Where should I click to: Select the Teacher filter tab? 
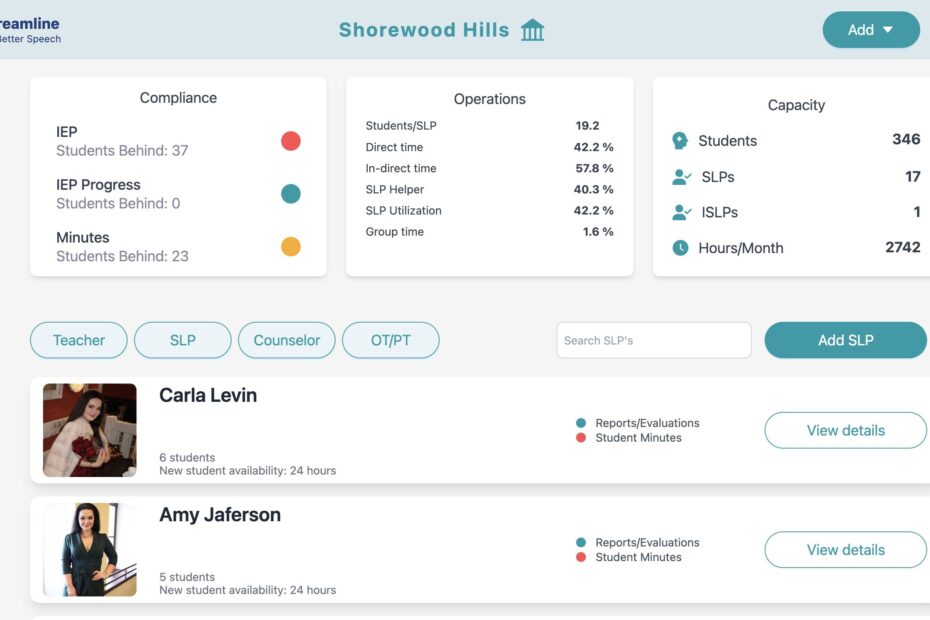79,340
